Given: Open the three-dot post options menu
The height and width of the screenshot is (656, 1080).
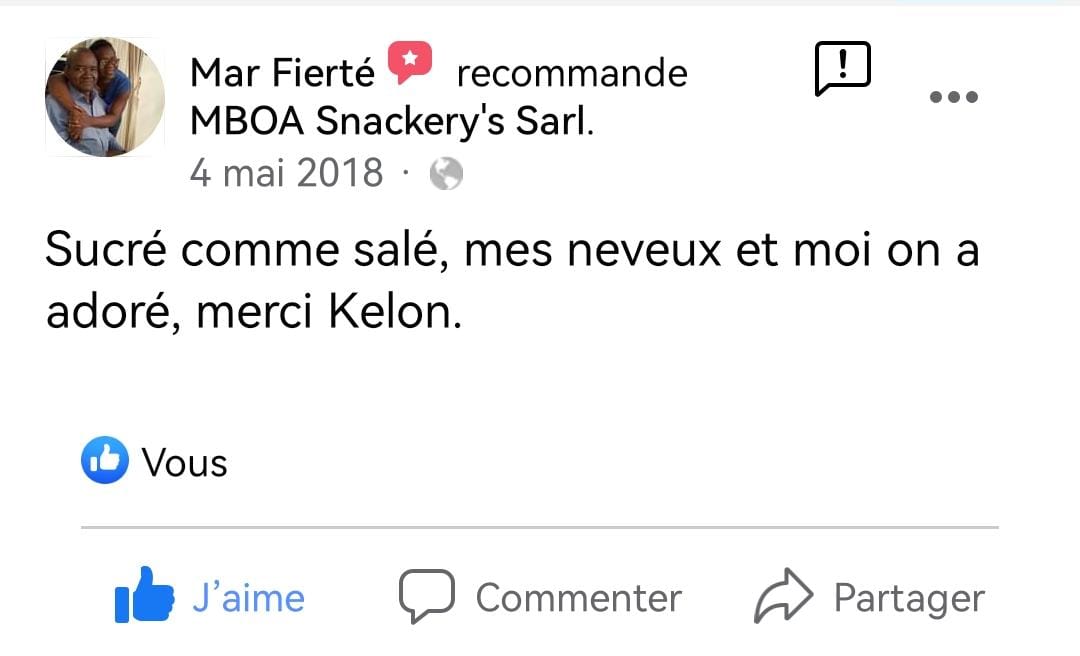Looking at the screenshot, I should pos(953,97).
